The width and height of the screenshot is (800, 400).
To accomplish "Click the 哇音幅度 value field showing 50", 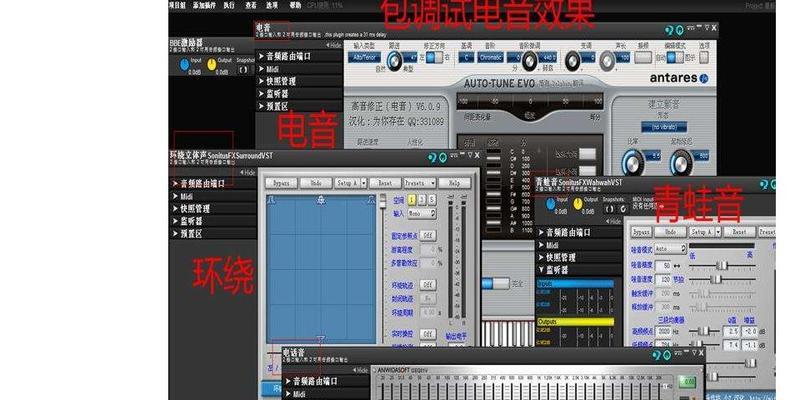I will (663, 266).
